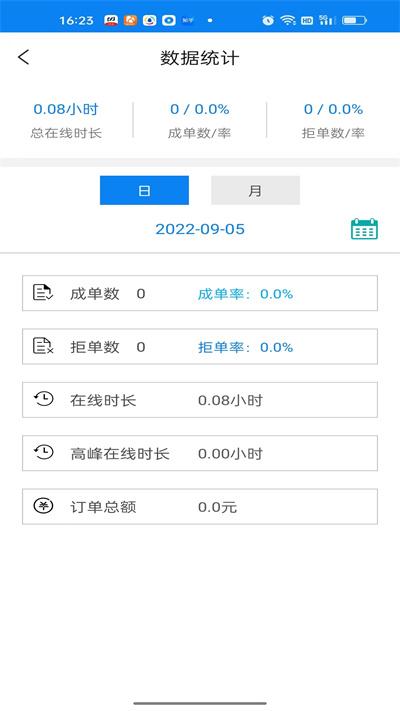Image resolution: width=400 pixels, height=711 pixels.
Task: Tap the 0.08小时 total online value
Action: pos(66,109)
